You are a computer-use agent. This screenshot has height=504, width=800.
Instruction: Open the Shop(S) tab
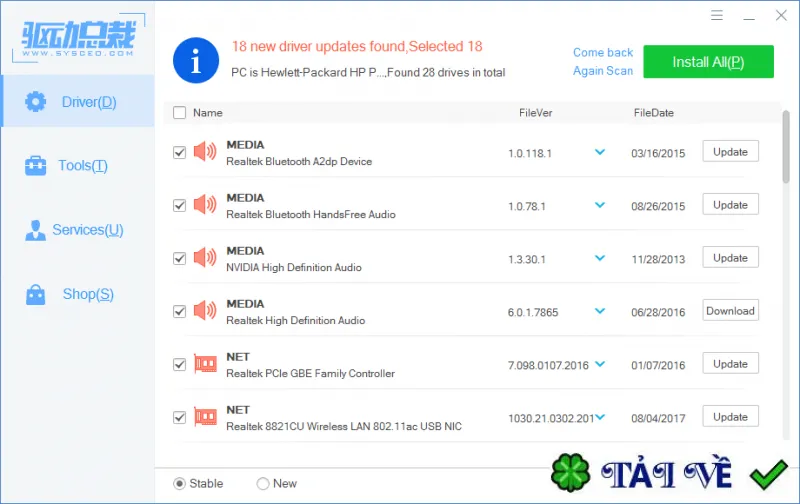(78, 294)
